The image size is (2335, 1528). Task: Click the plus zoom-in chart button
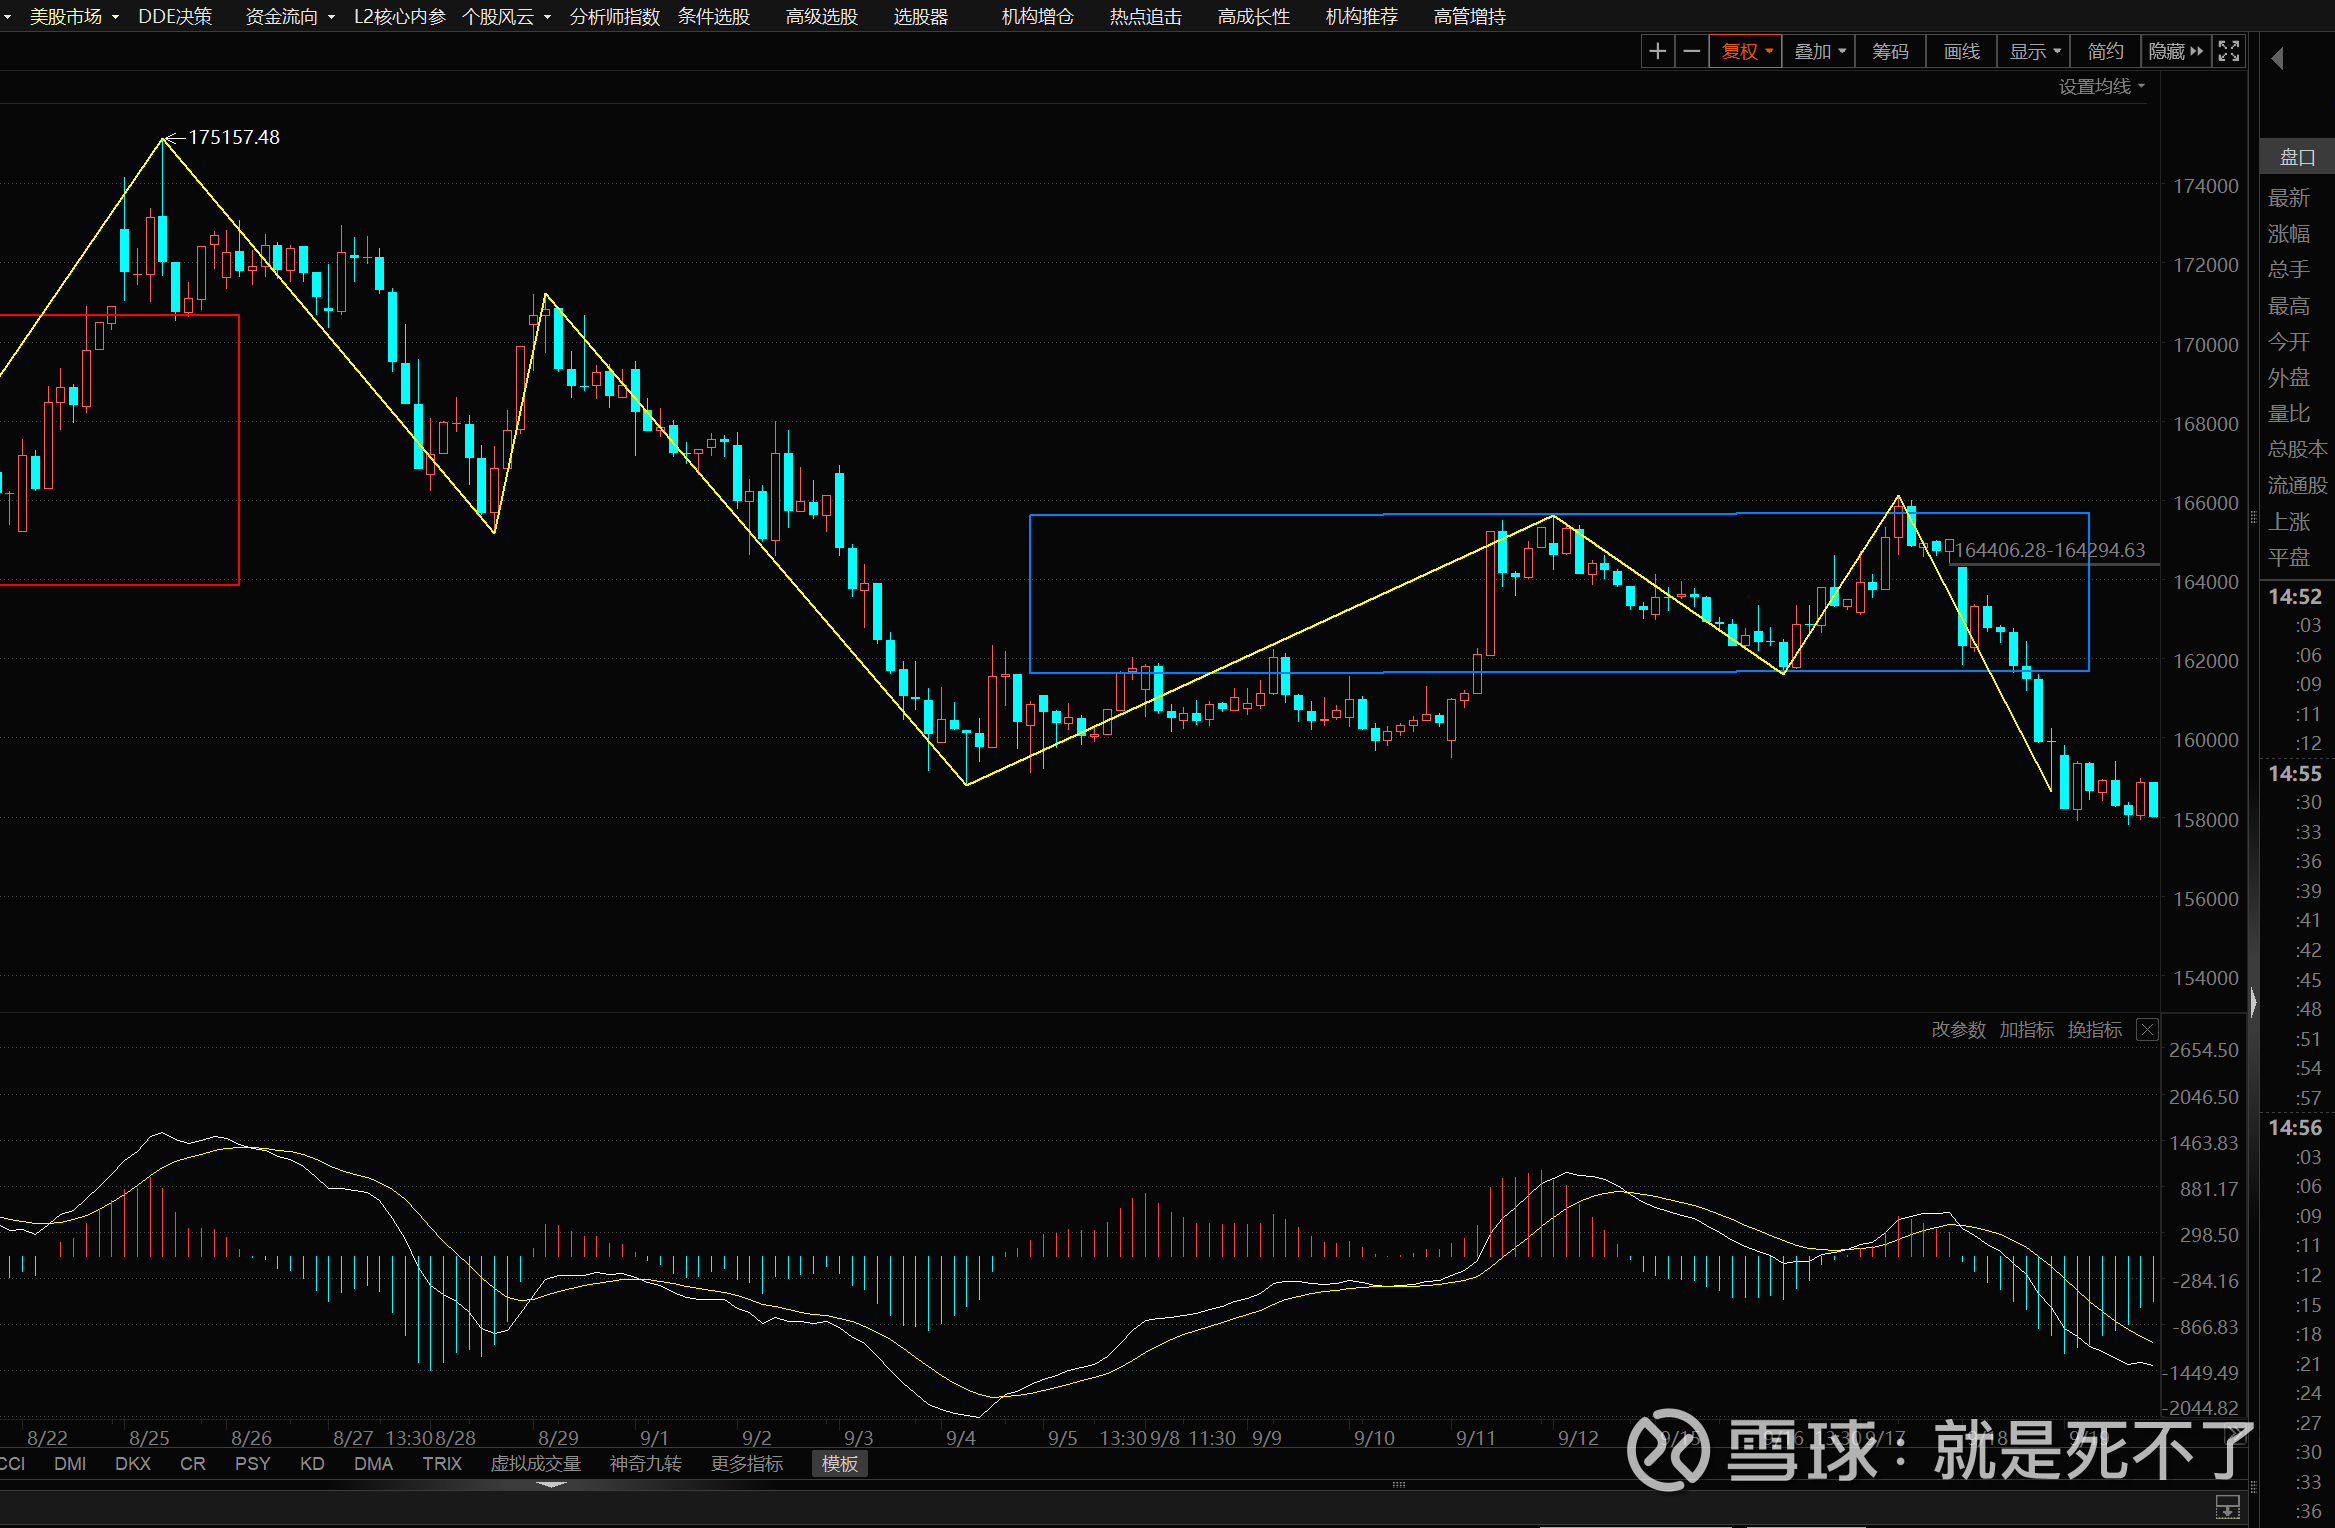click(1657, 51)
